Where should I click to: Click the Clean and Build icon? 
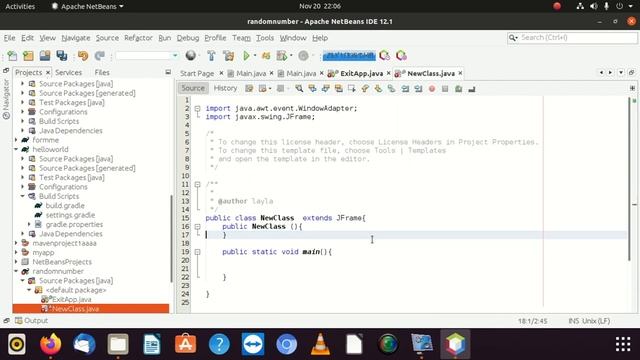point(229,56)
